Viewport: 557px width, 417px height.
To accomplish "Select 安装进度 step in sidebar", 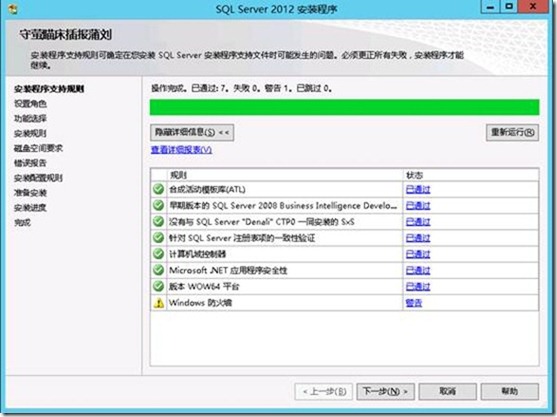I will pyautogui.click(x=30, y=208).
